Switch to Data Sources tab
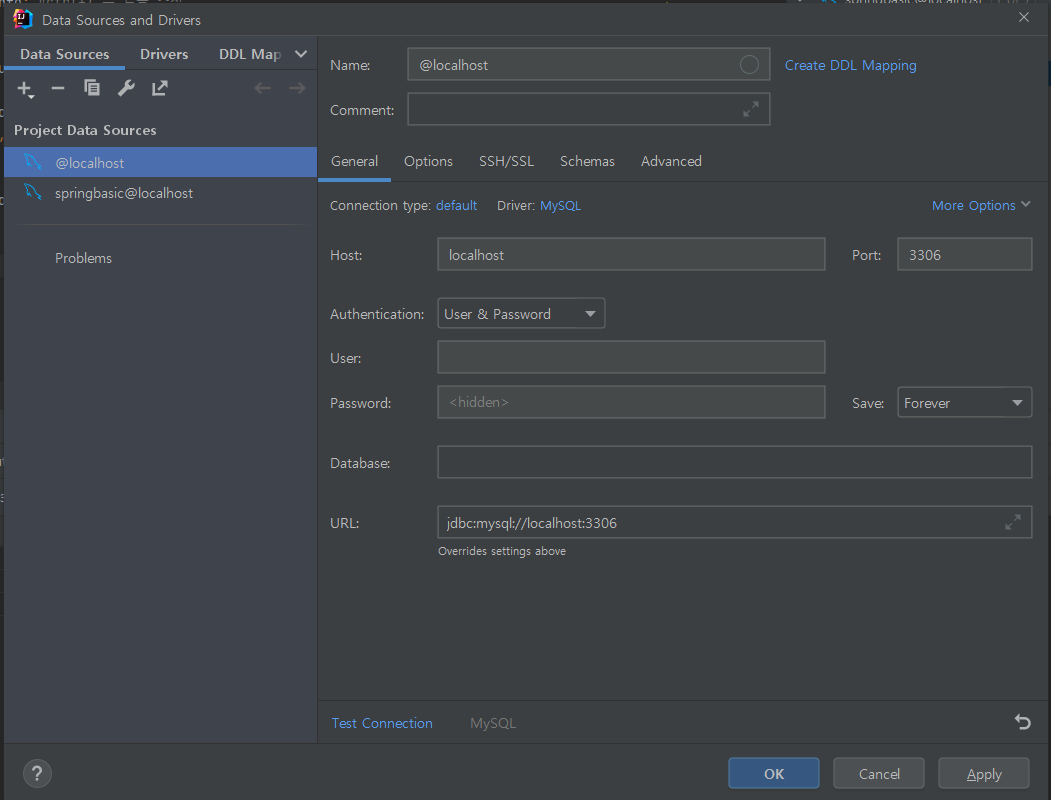This screenshot has height=800, width=1051. click(x=64, y=54)
